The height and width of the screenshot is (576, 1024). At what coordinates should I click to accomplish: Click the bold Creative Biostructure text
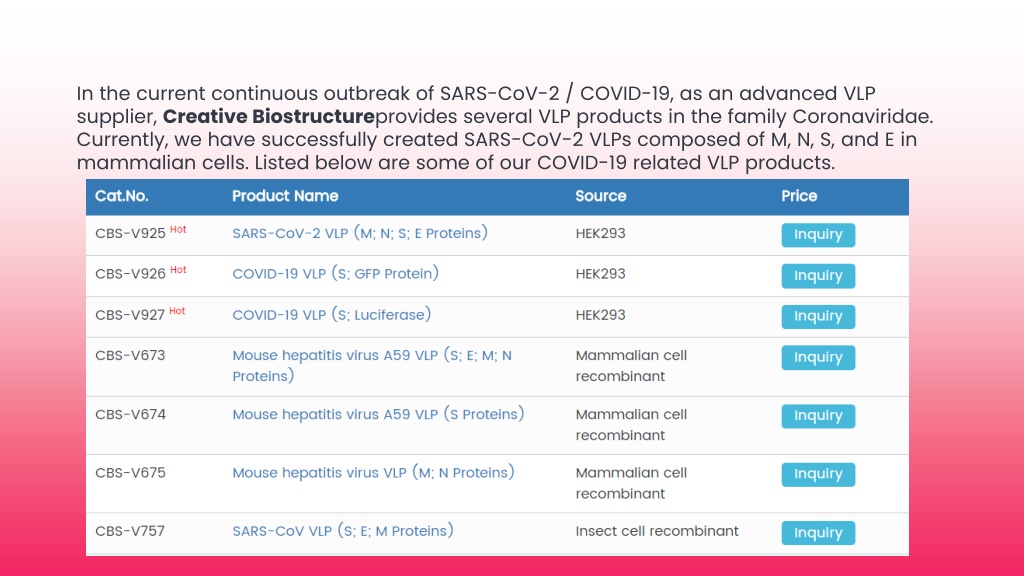tap(269, 117)
